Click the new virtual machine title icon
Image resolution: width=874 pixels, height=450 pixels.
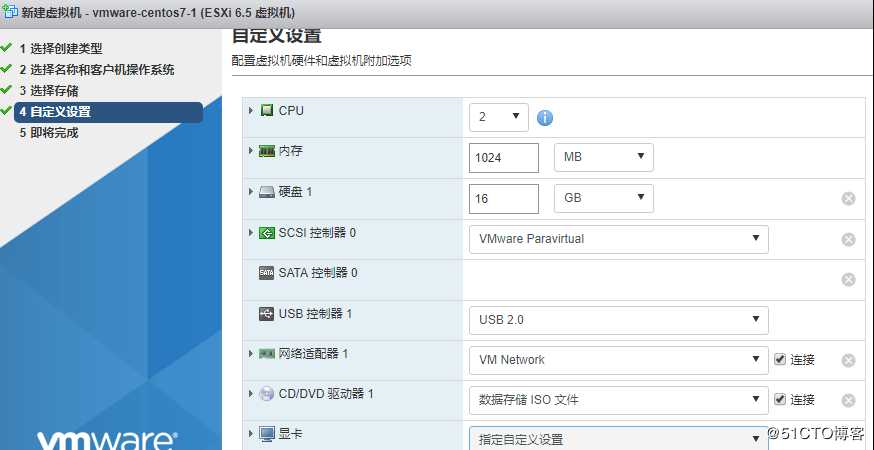pyautogui.click(x=10, y=11)
